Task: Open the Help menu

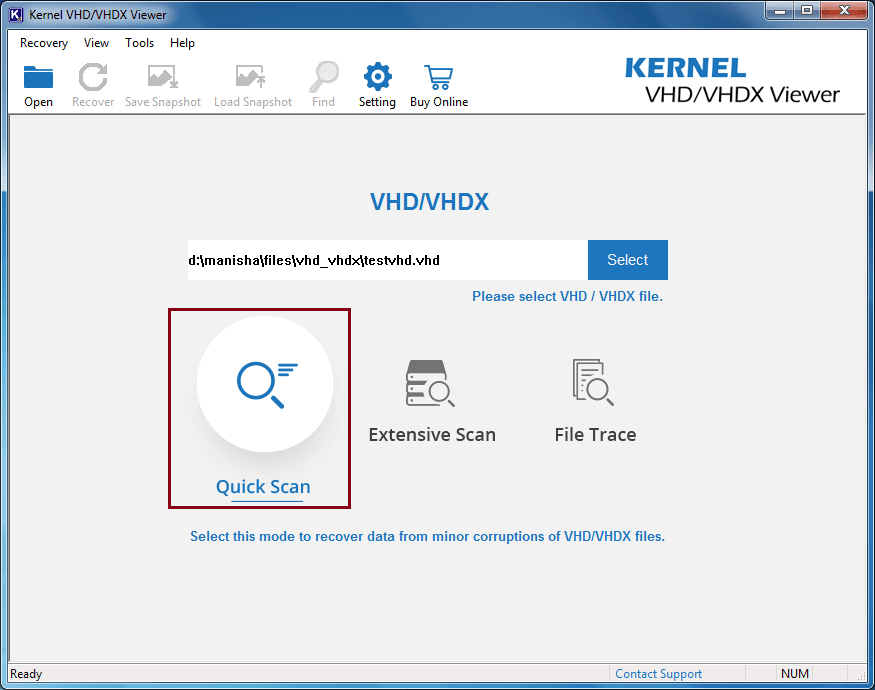Action: 182,43
